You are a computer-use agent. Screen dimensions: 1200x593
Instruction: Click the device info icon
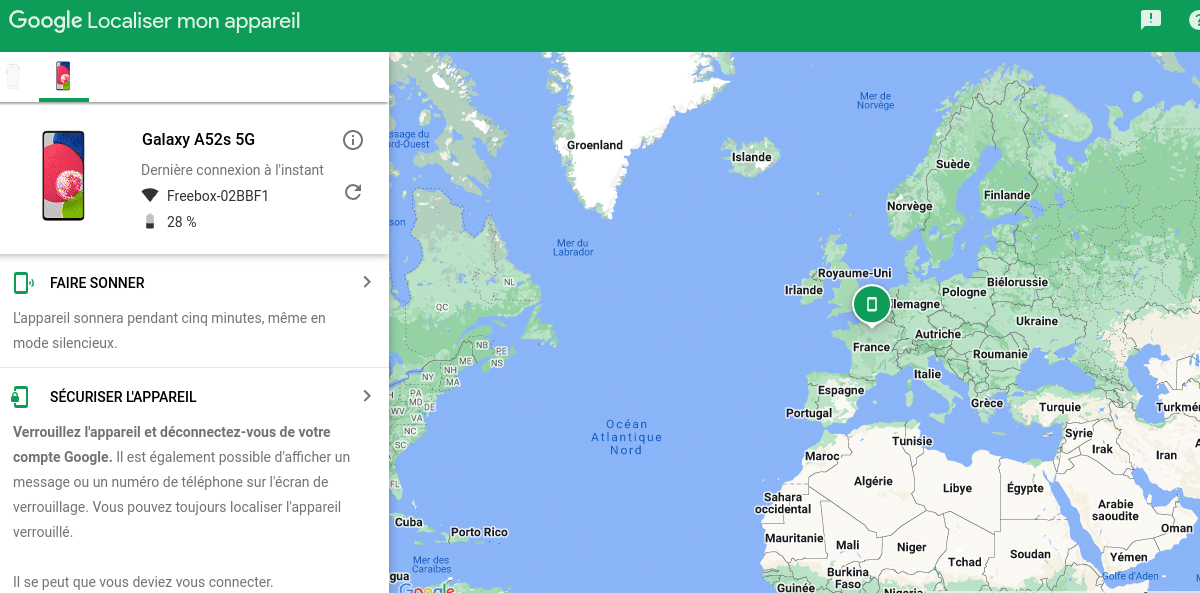point(352,140)
